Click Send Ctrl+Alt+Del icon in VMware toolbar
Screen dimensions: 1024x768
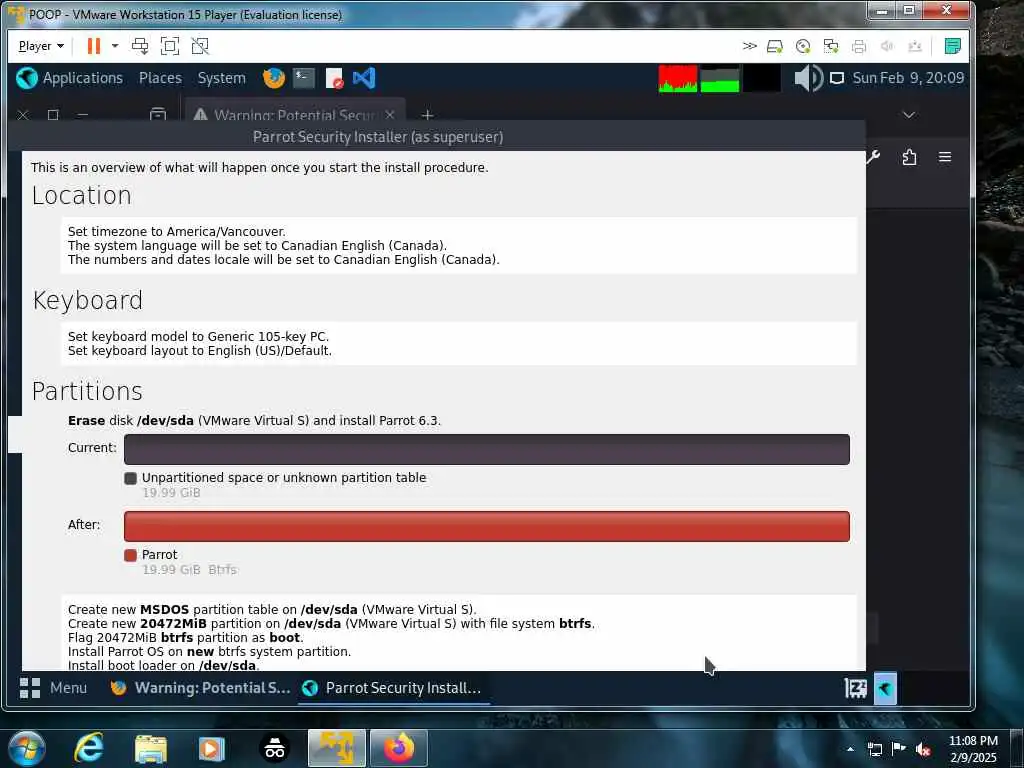(x=140, y=46)
